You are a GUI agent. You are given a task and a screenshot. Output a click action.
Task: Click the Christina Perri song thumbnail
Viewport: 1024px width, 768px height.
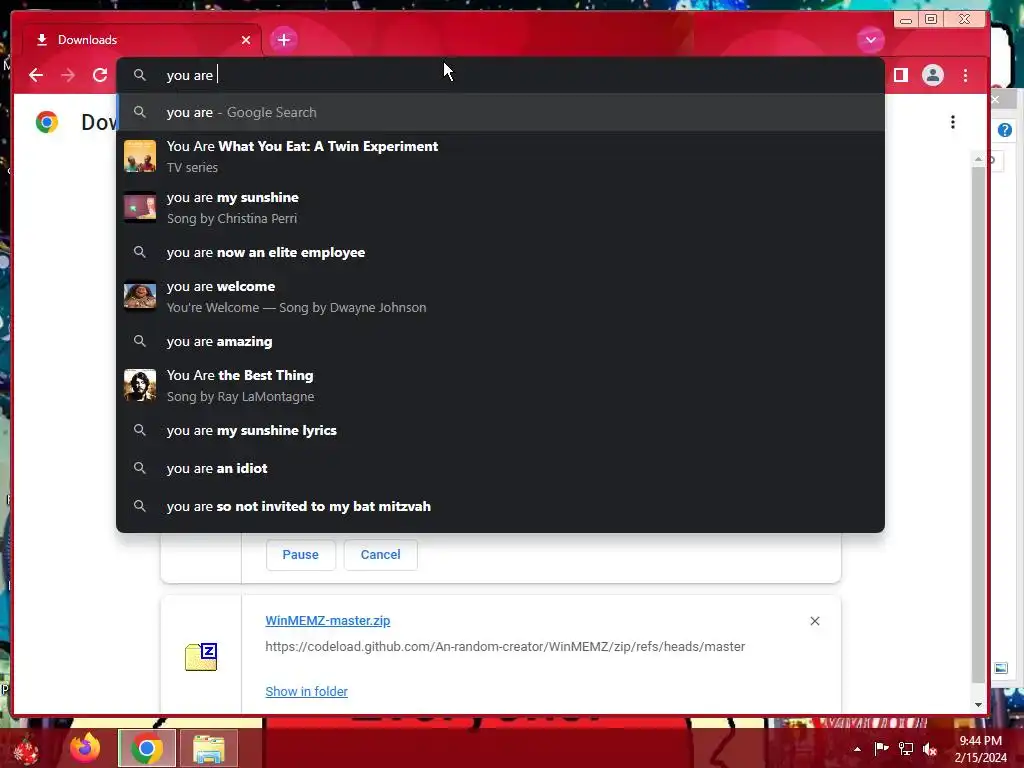[x=140, y=207]
